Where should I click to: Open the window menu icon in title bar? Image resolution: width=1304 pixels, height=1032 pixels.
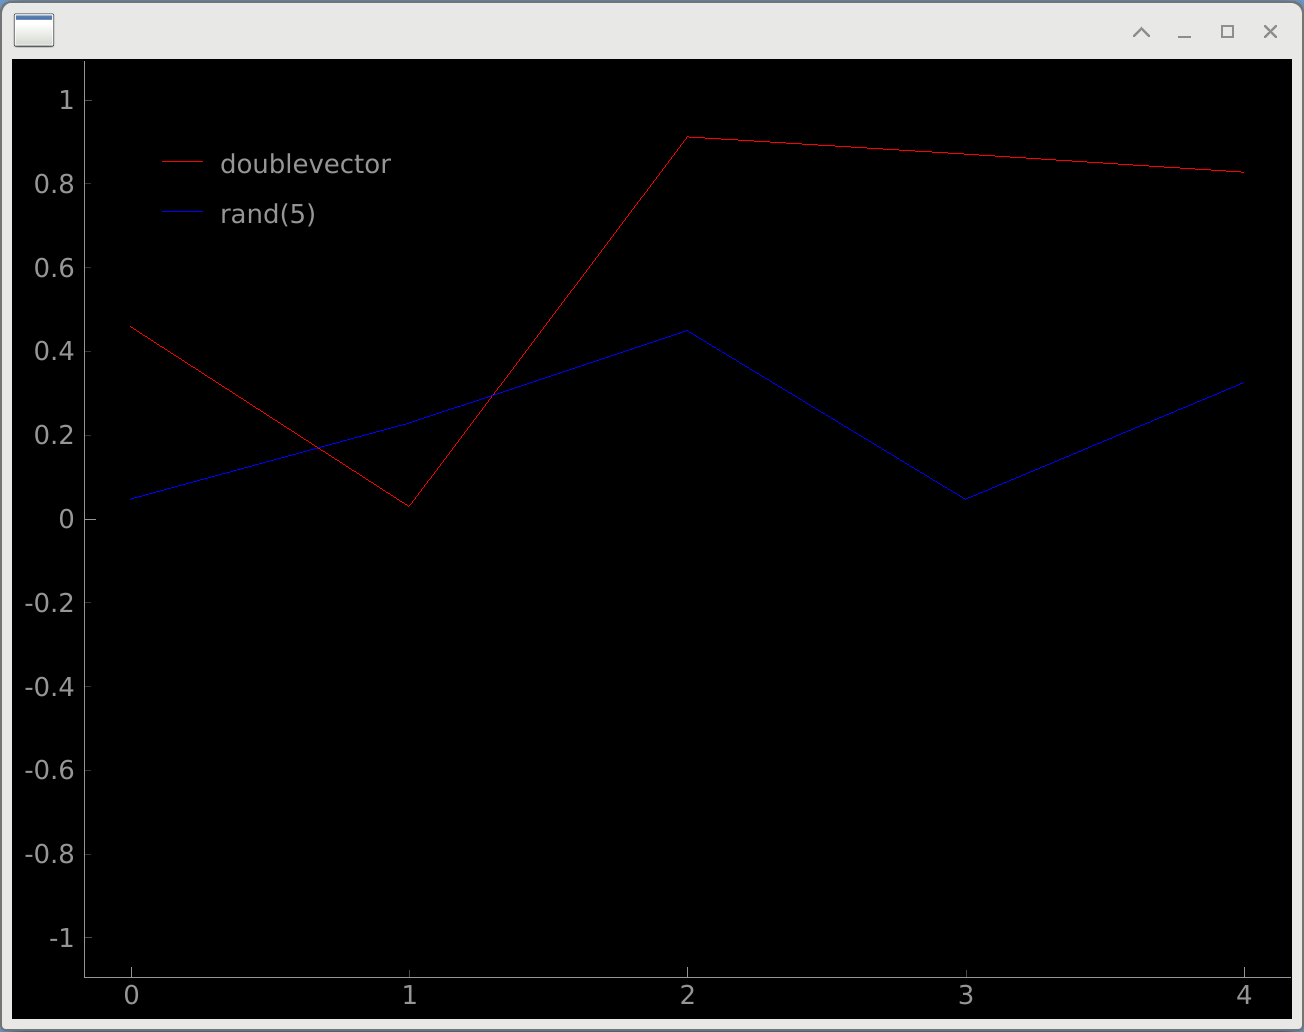point(34,31)
